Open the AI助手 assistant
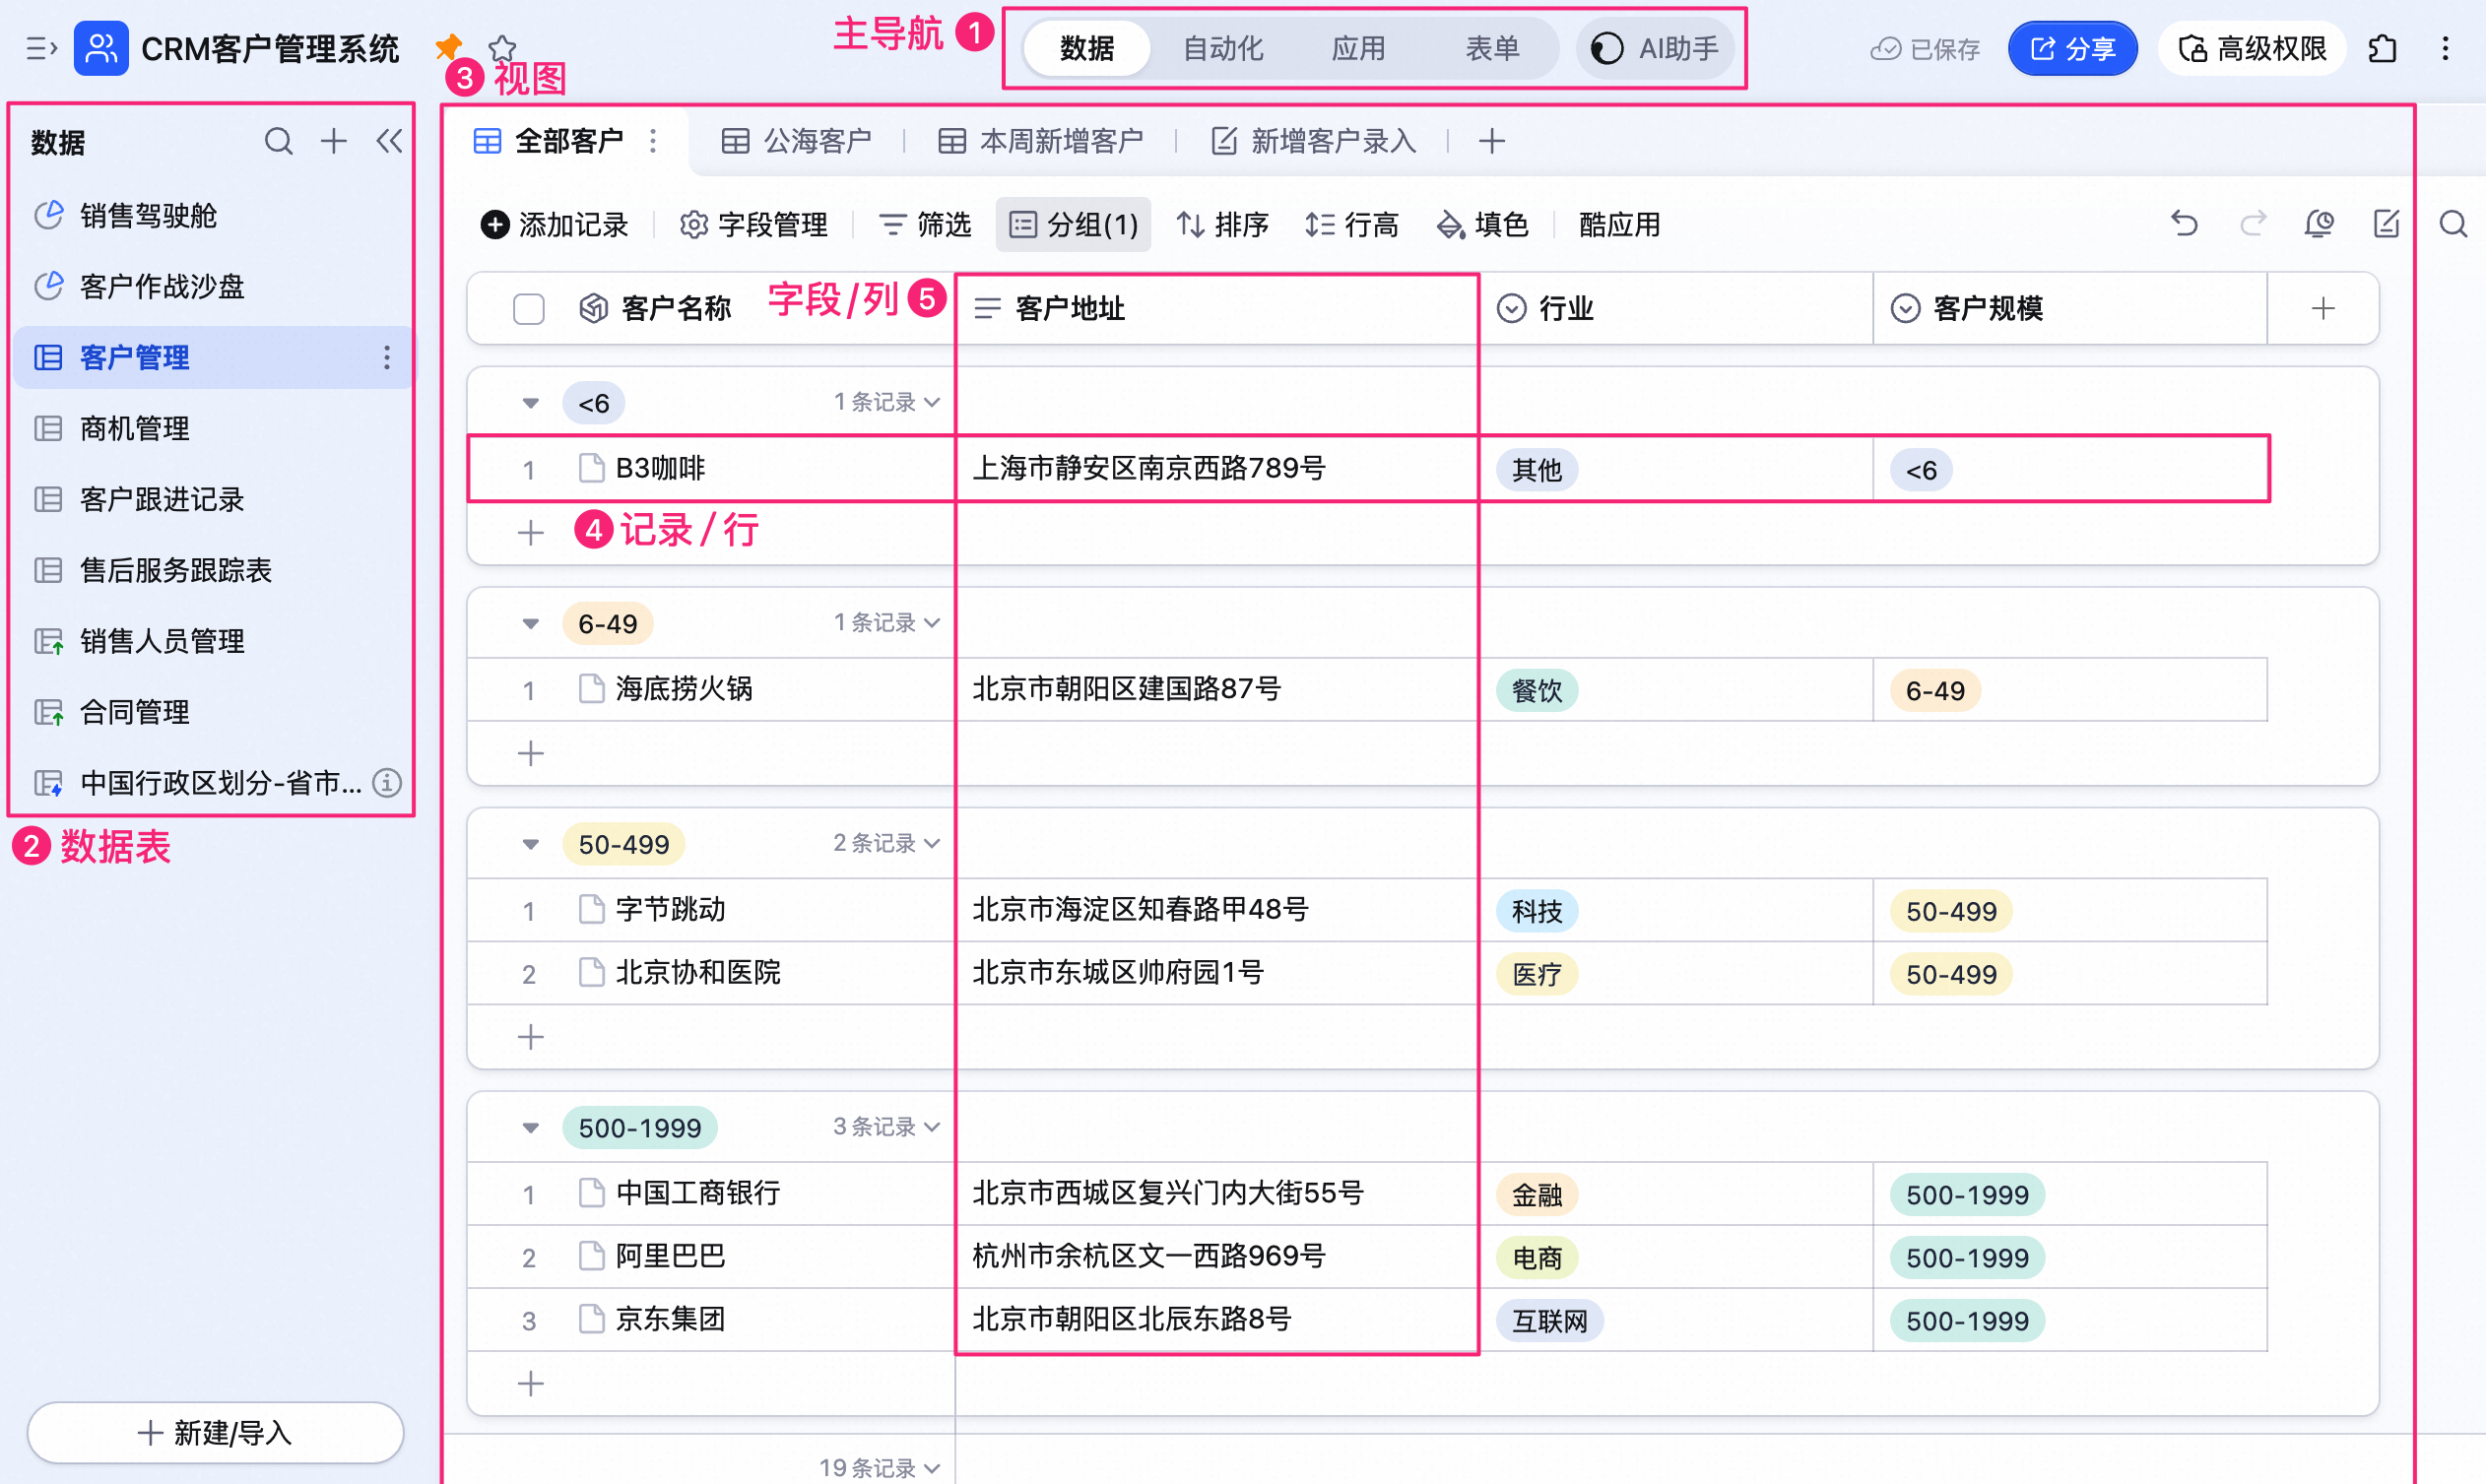 coord(1655,48)
